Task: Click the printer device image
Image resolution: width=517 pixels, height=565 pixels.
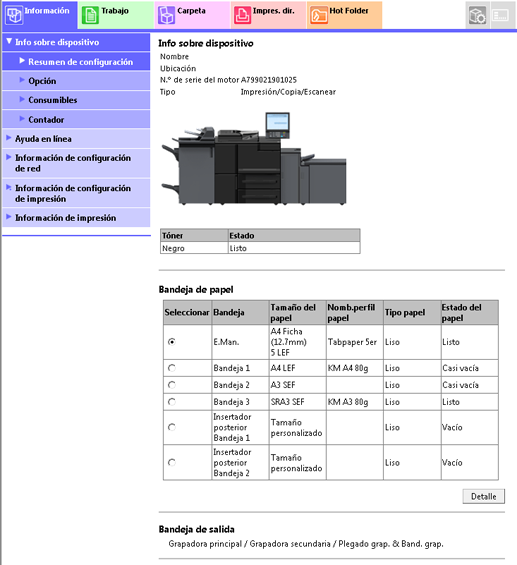Action: 254,159
